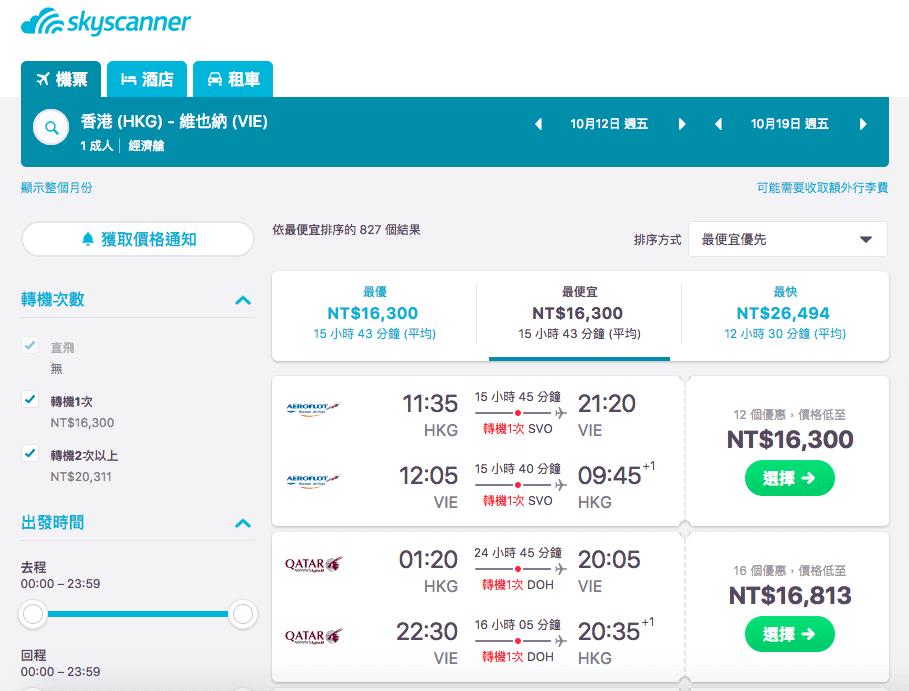Select the 最快 NT$26,494 tab
This screenshot has height=691, width=909.
tap(785, 313)
